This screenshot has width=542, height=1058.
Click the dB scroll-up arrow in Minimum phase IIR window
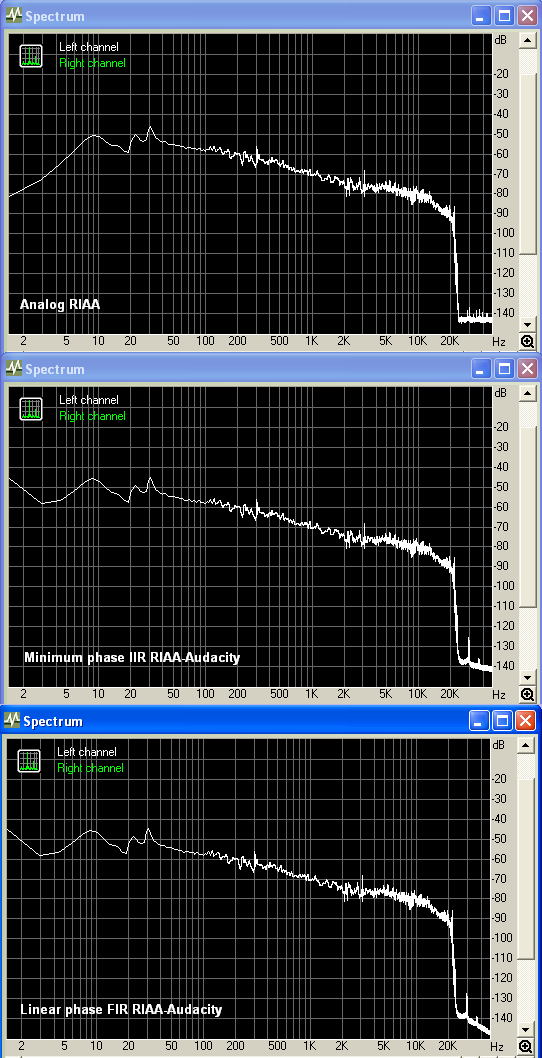coord(527,393)
